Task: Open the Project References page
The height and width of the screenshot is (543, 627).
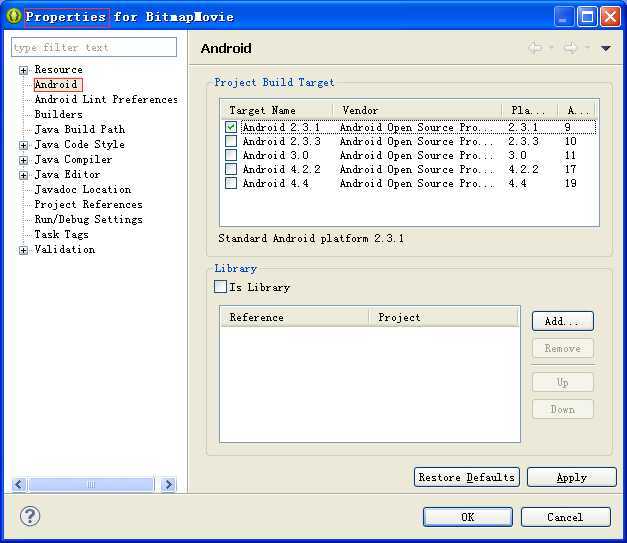Action: tap(88, 204)
